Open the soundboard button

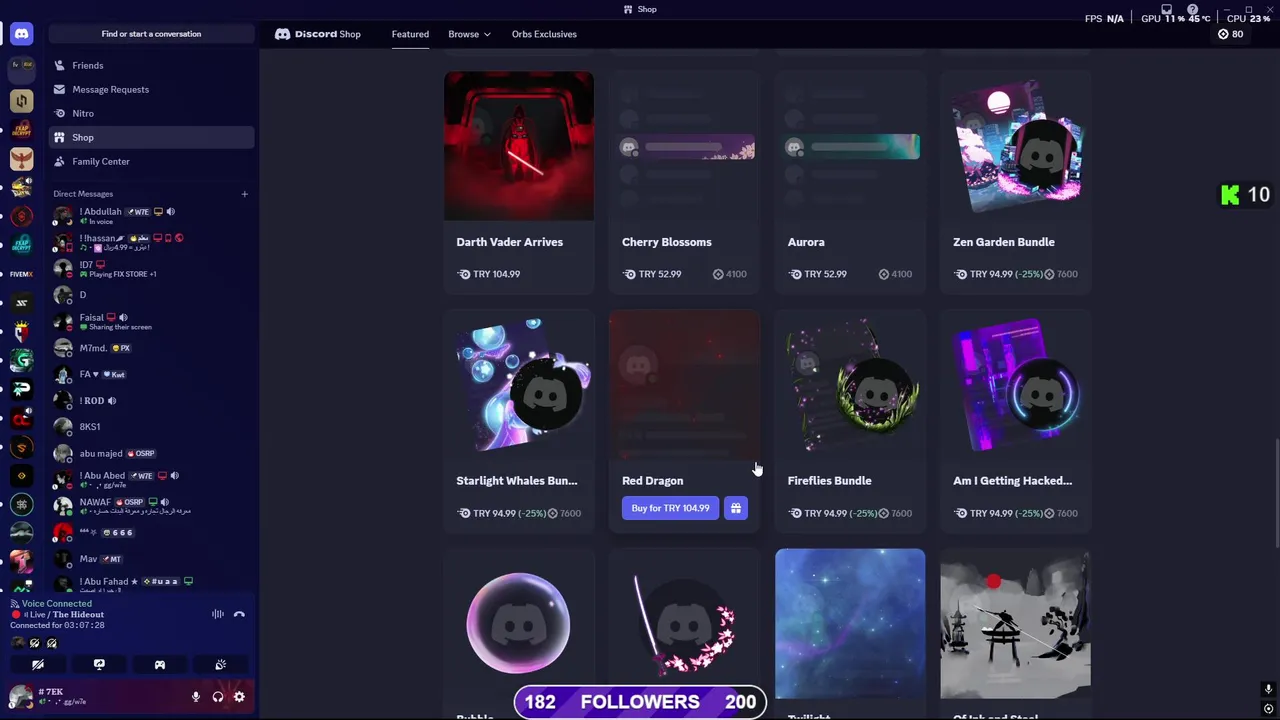click(x=221, y=664)
